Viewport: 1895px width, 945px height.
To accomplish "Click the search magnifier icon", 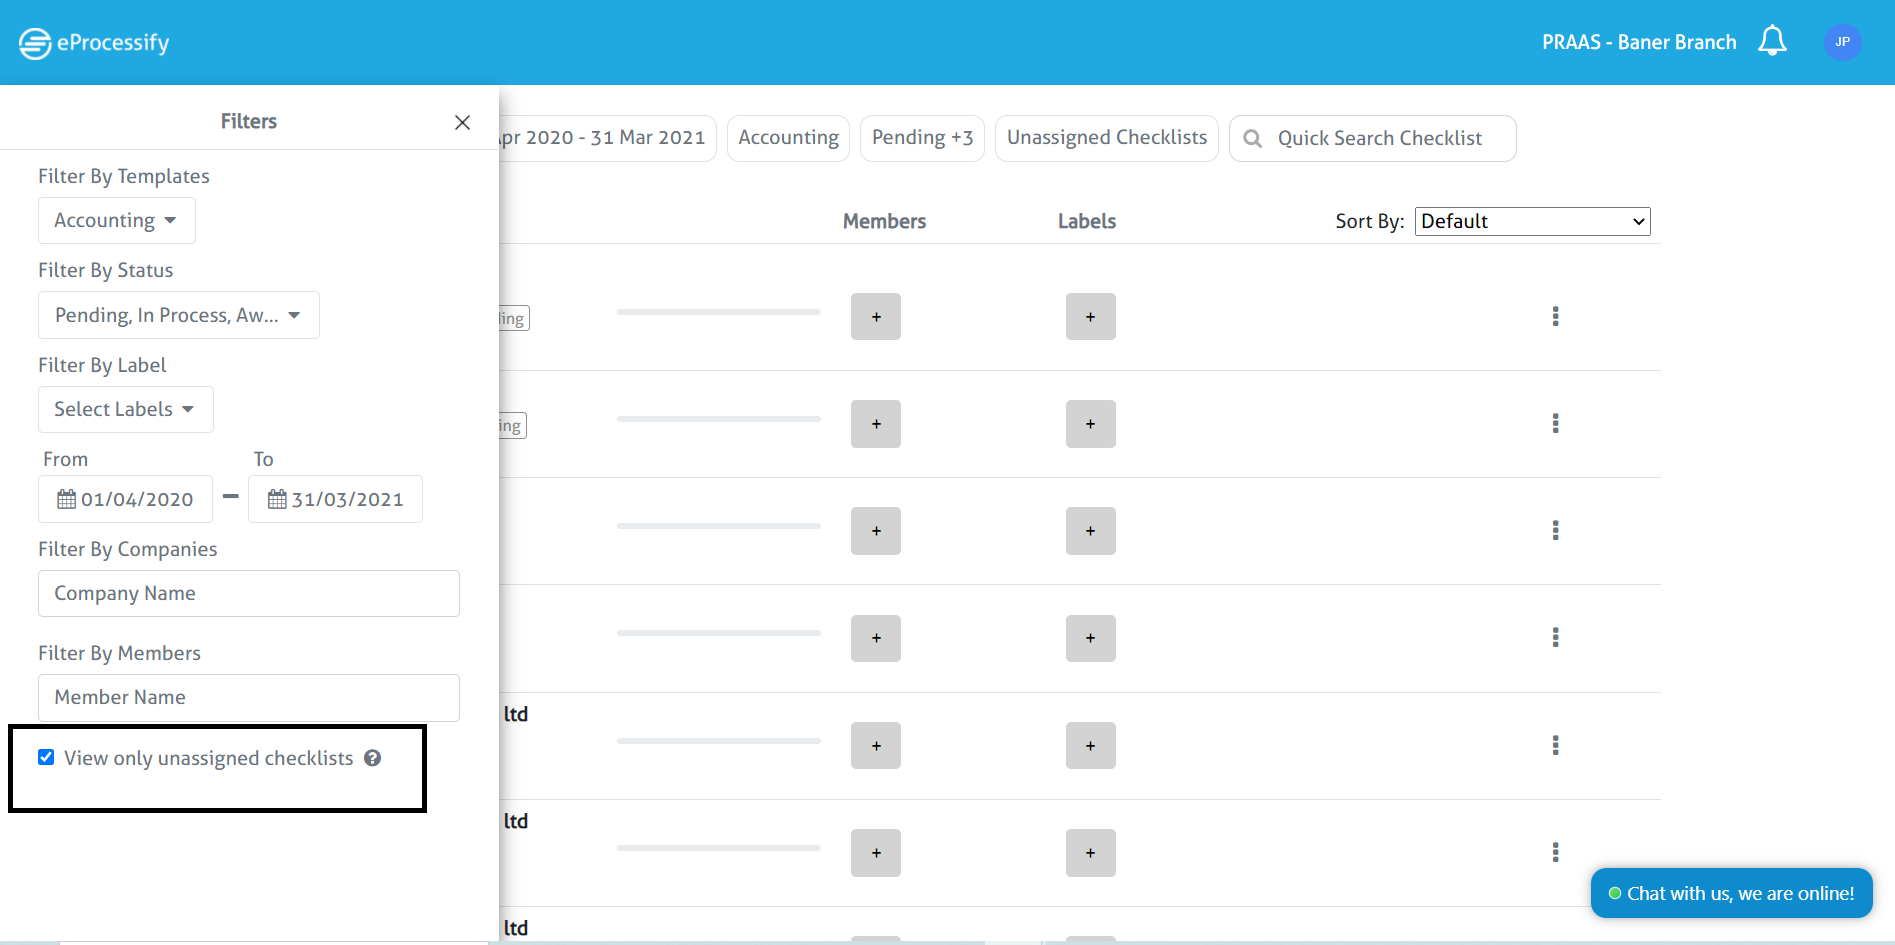I will (x=1252, y=139).
